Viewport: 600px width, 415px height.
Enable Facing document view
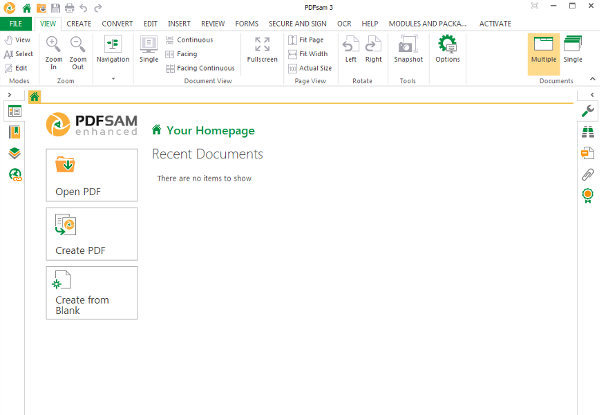(181, 54)
